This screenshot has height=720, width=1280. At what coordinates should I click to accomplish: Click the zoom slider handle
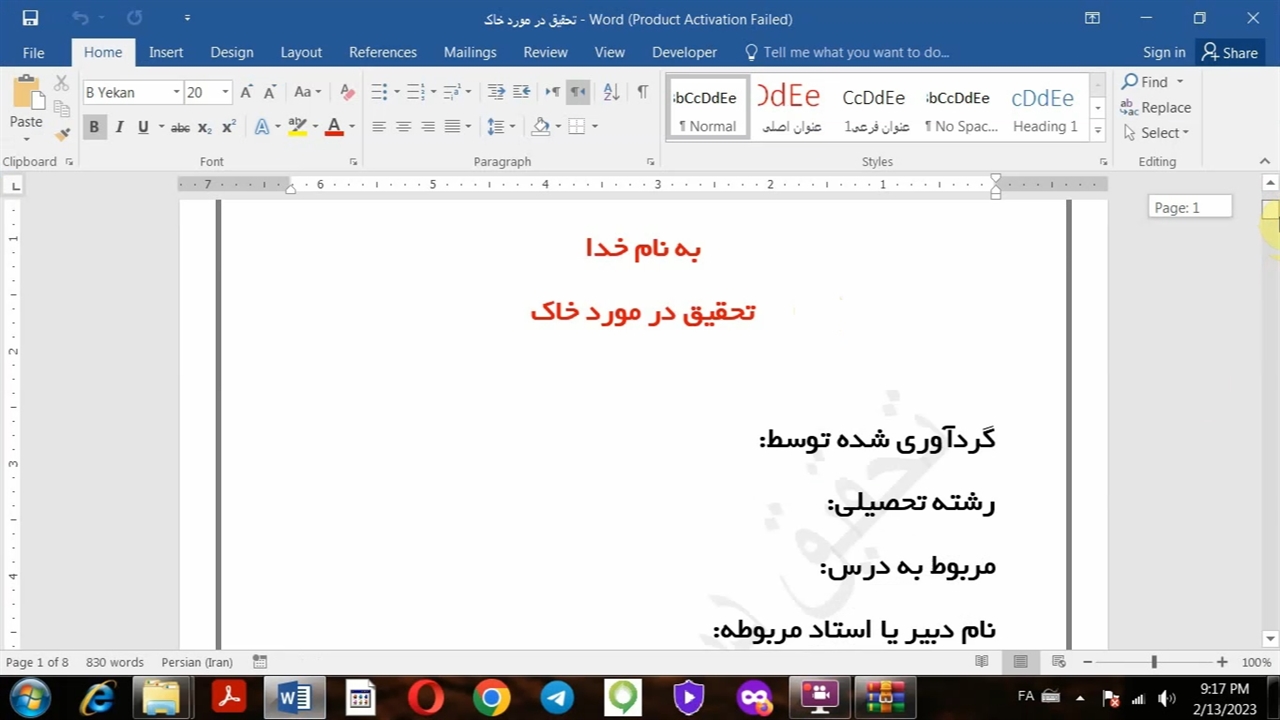(1154, 662)
